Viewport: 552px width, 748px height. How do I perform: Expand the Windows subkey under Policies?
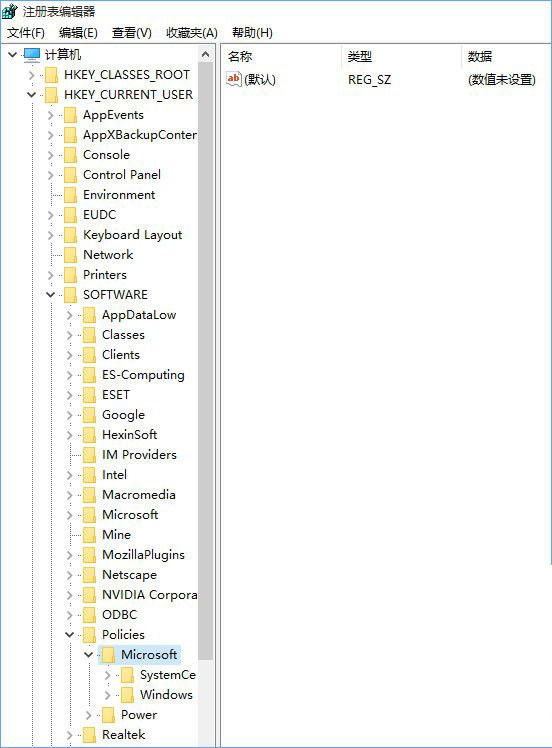coord(108,695)
